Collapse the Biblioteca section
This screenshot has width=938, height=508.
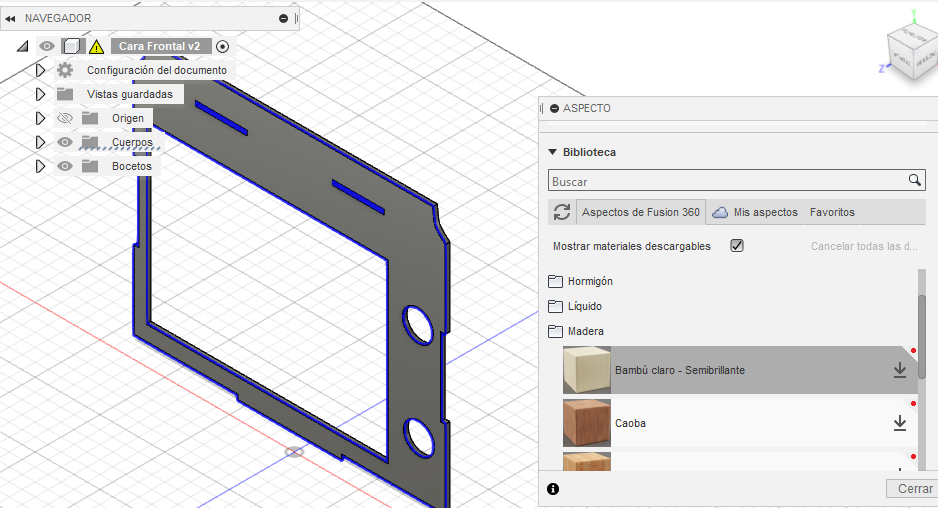click(x=553, y=152)
